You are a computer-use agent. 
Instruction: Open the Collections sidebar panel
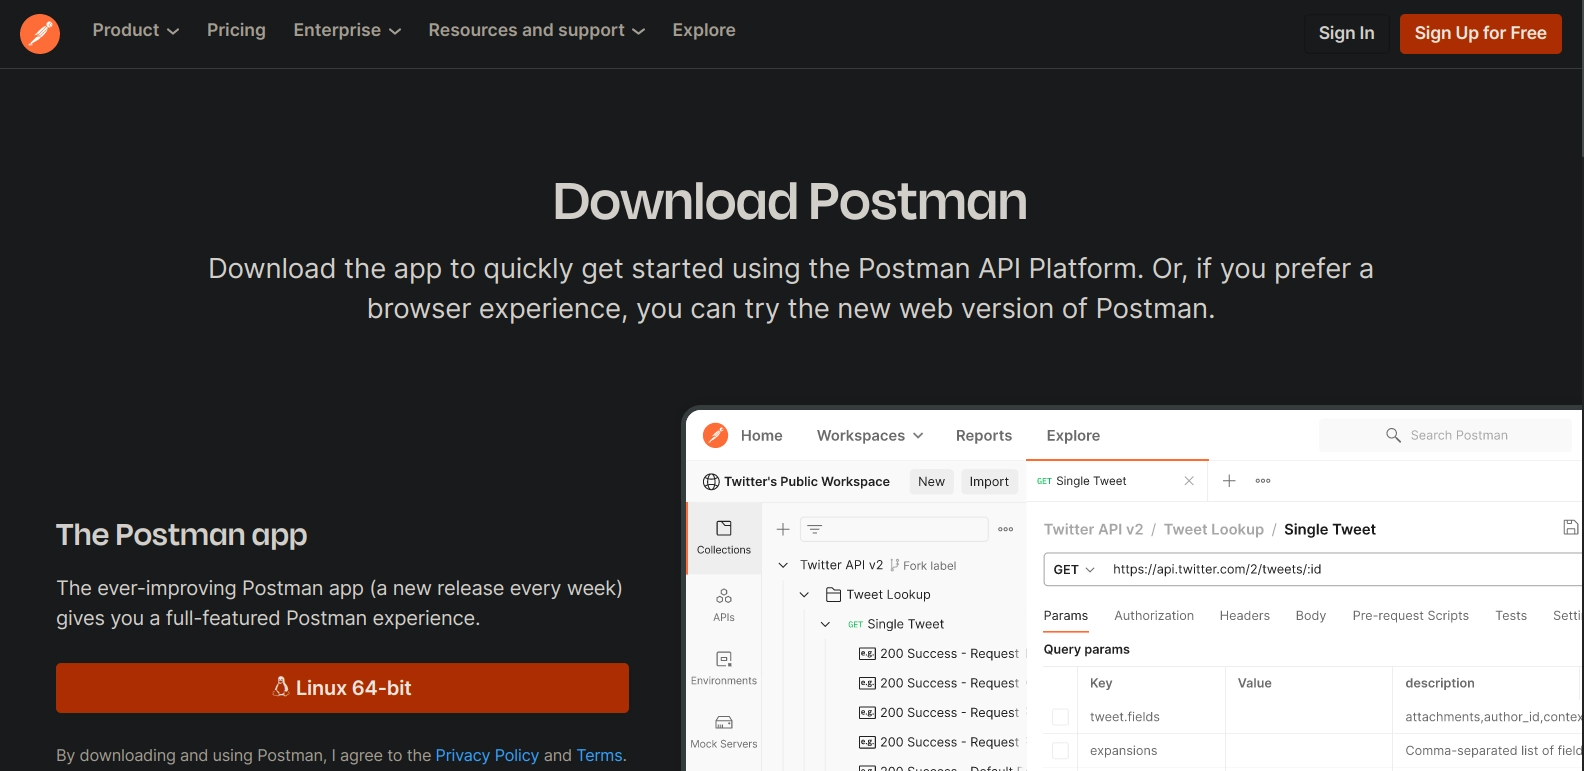723,537
